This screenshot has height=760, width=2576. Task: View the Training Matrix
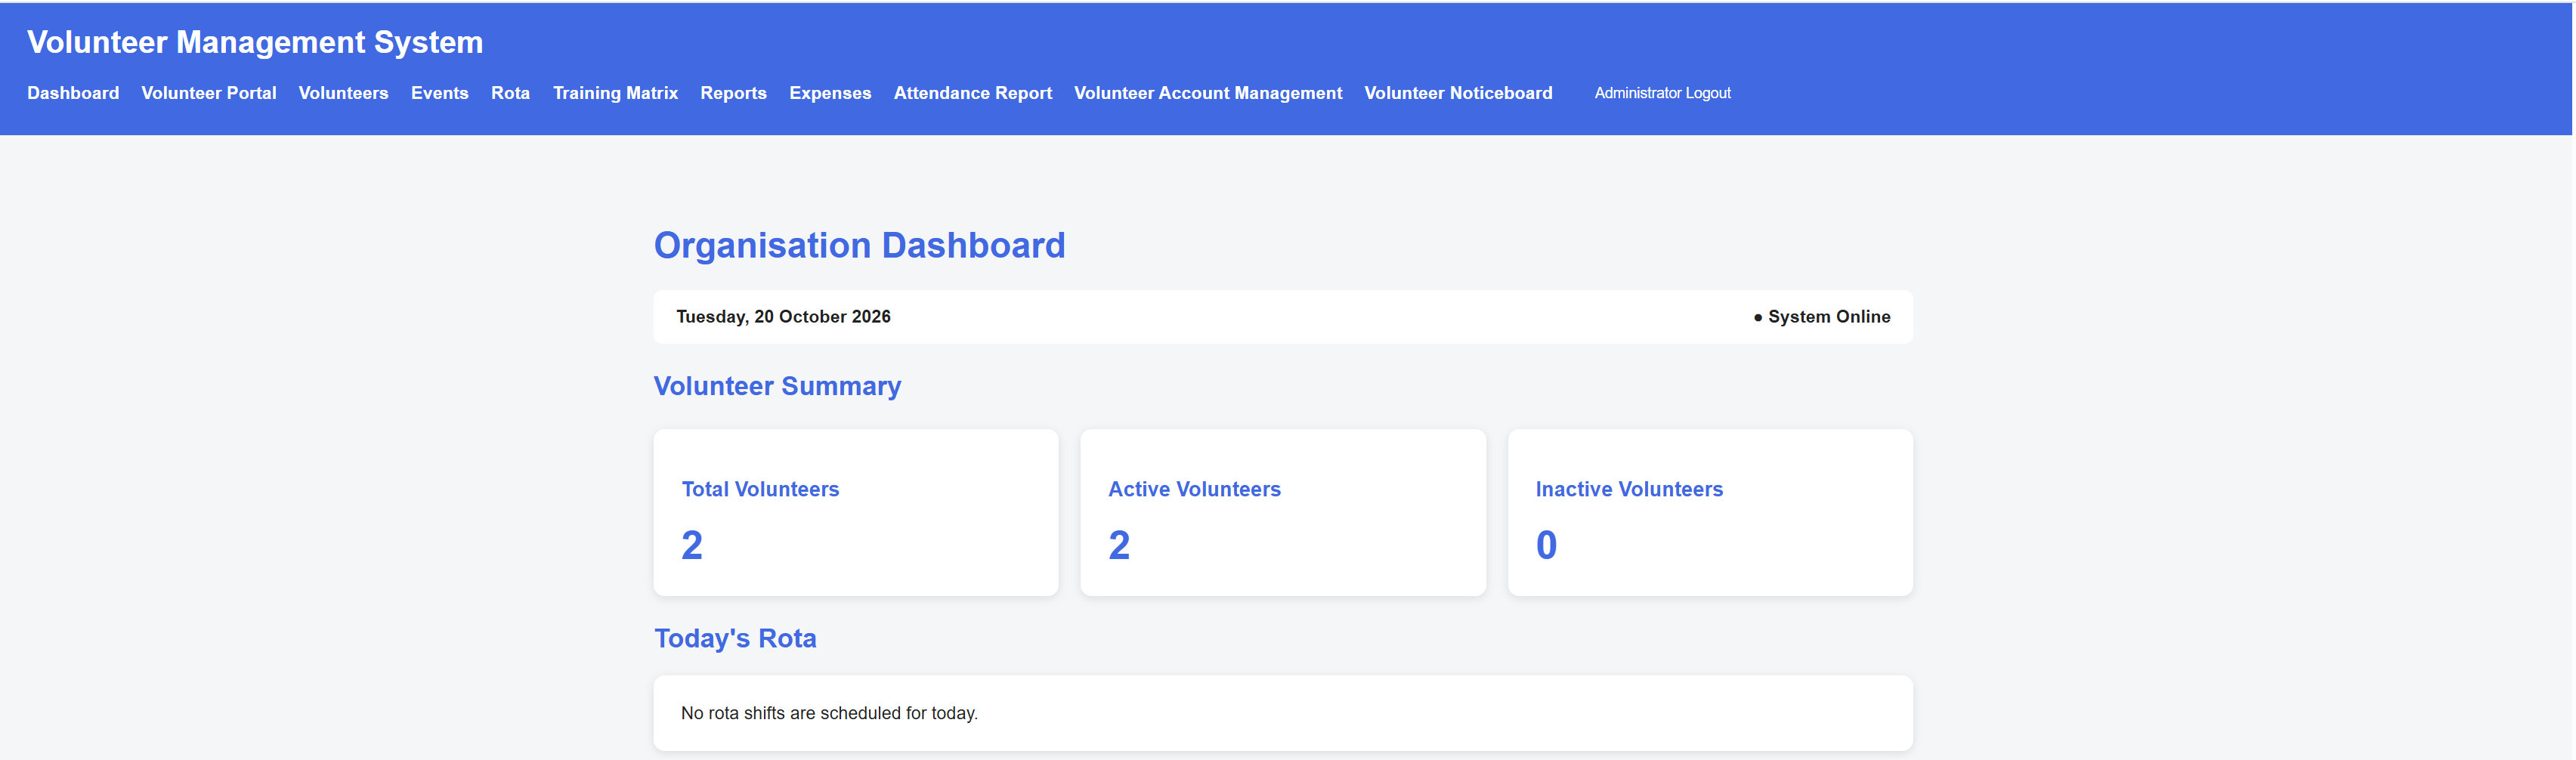615,93
